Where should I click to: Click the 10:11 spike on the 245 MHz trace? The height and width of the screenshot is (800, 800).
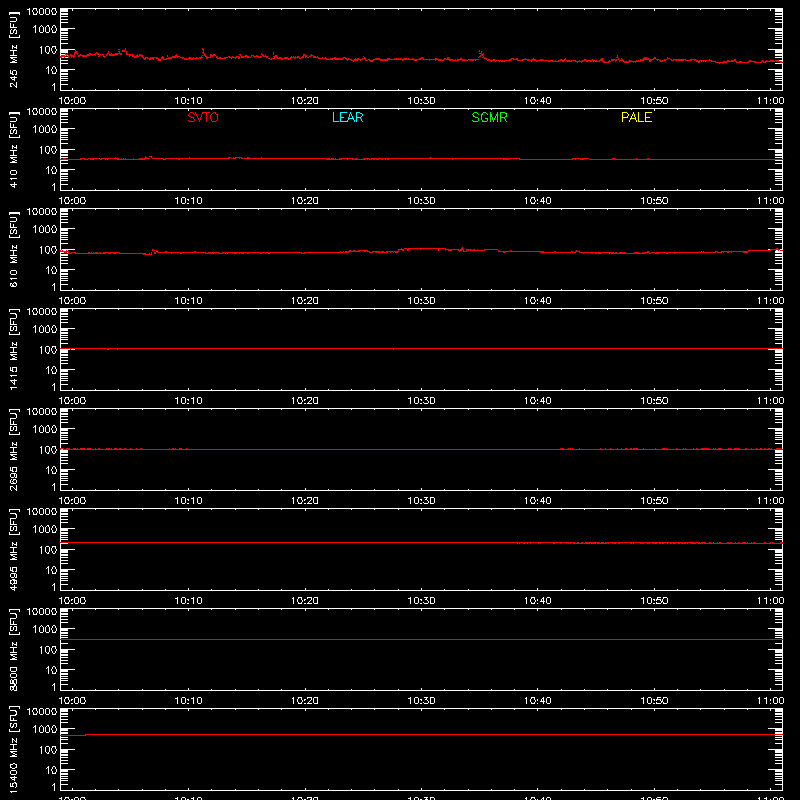pos(204,53)
